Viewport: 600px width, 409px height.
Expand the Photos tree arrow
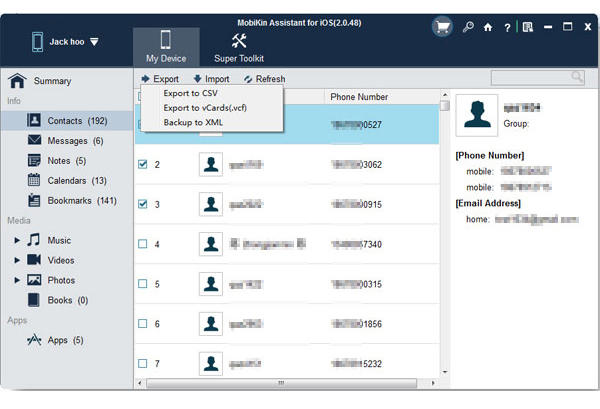[x=17, y=280]
